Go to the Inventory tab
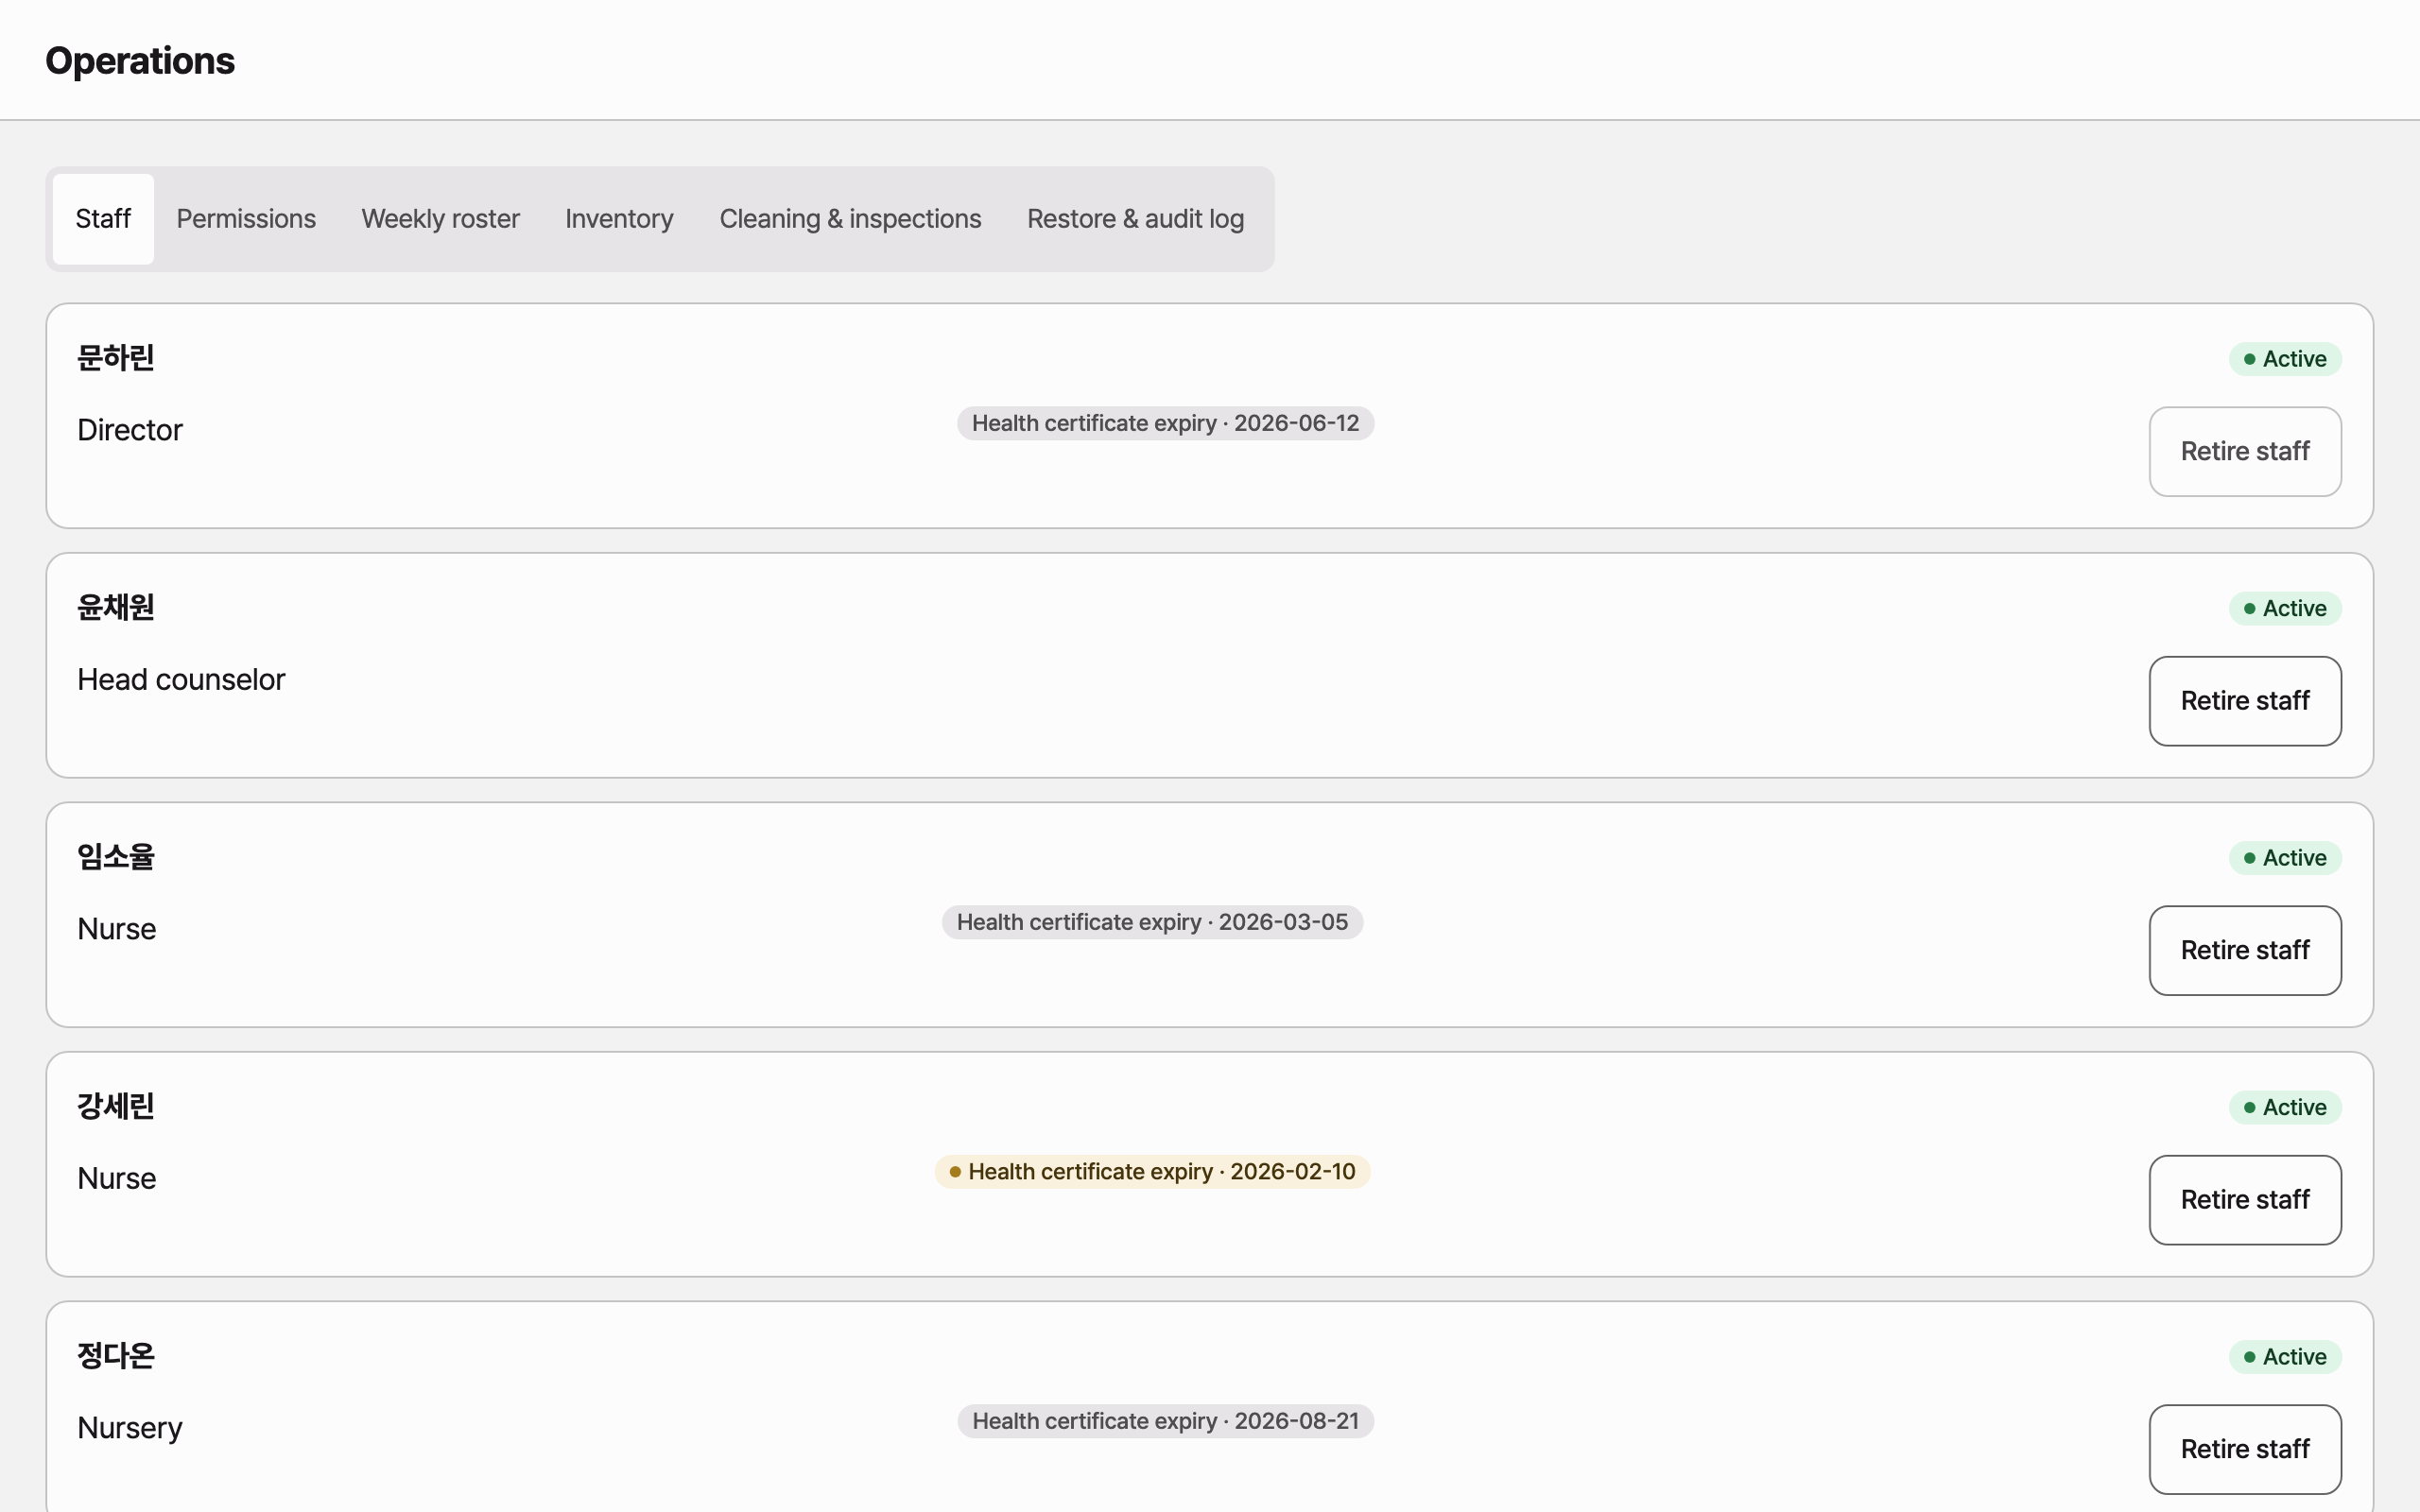Image resolution: width=2420 pixels, height=1512 pixels. [619, 219]
